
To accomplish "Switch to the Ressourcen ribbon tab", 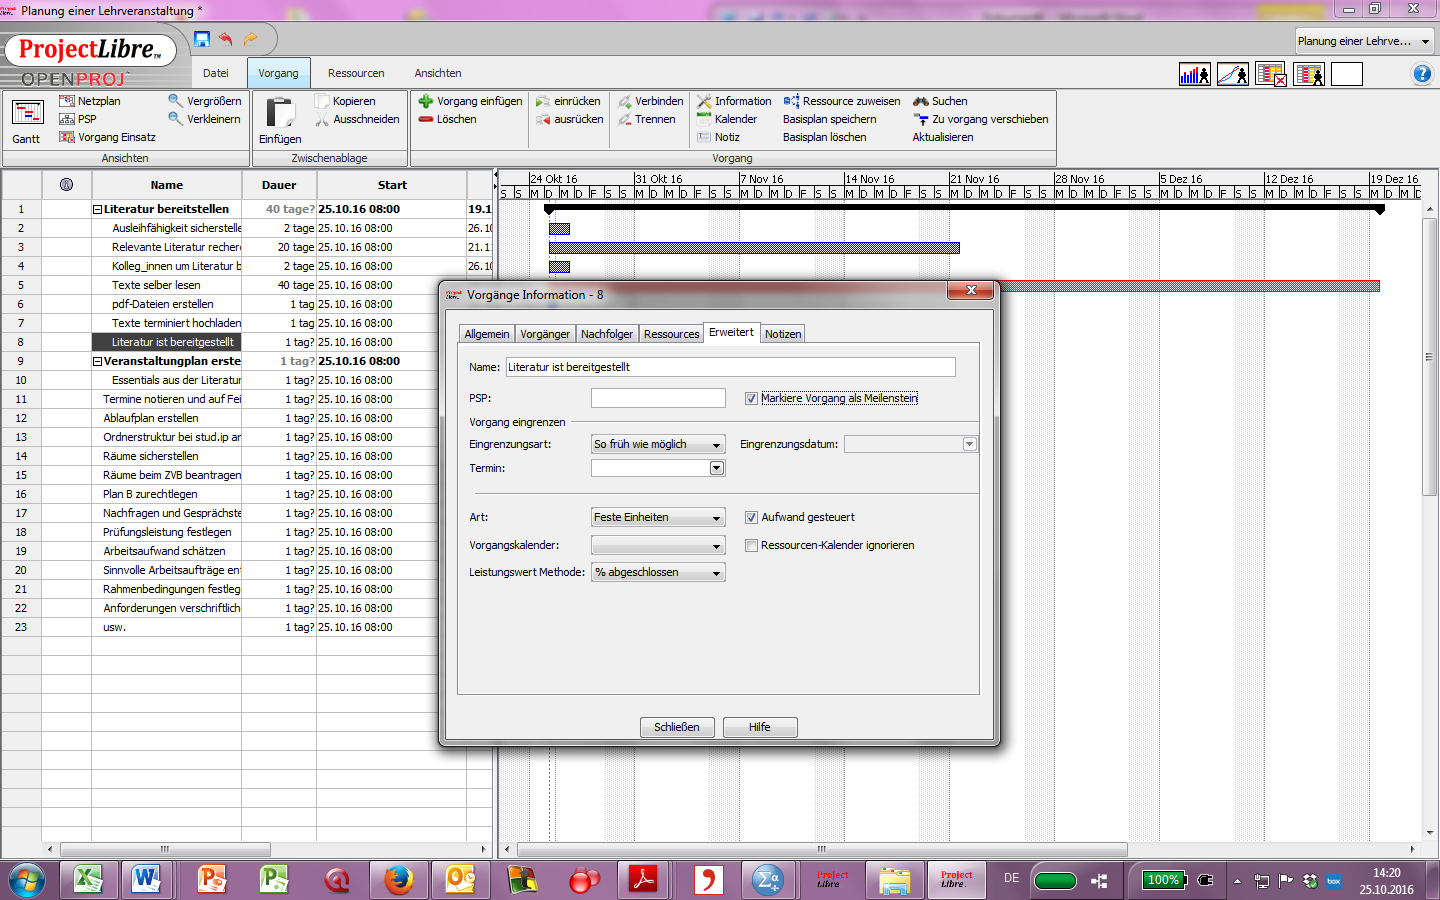I will pos(356,73).
